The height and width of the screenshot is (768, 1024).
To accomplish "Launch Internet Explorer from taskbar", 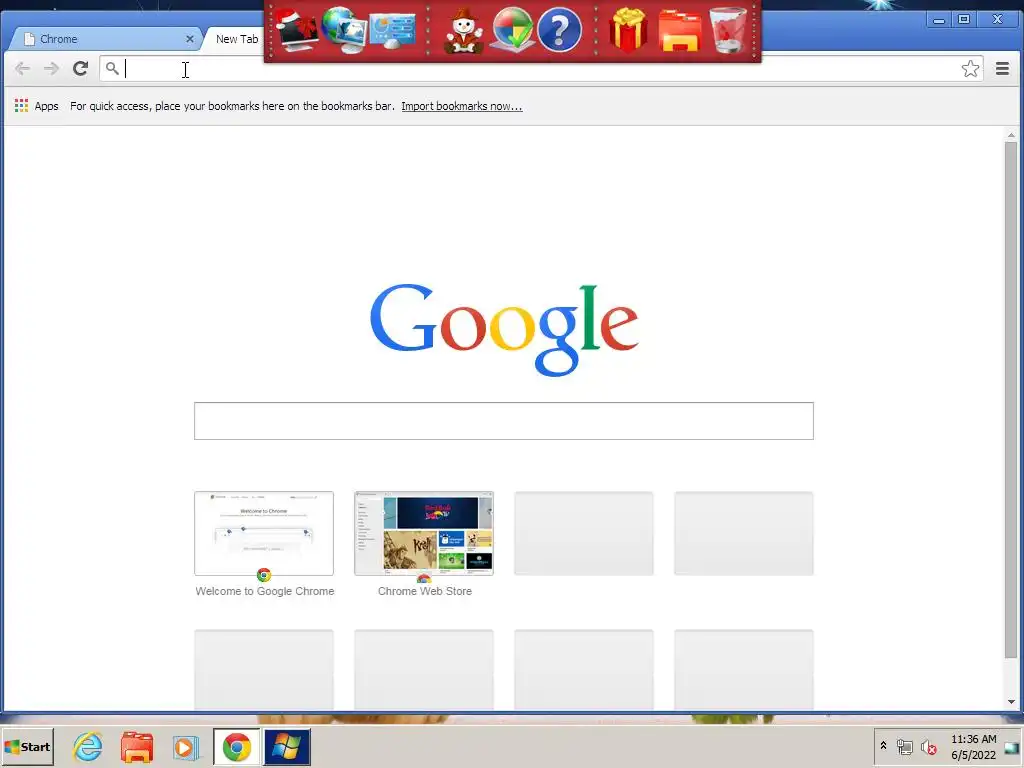I will (88, 746).
